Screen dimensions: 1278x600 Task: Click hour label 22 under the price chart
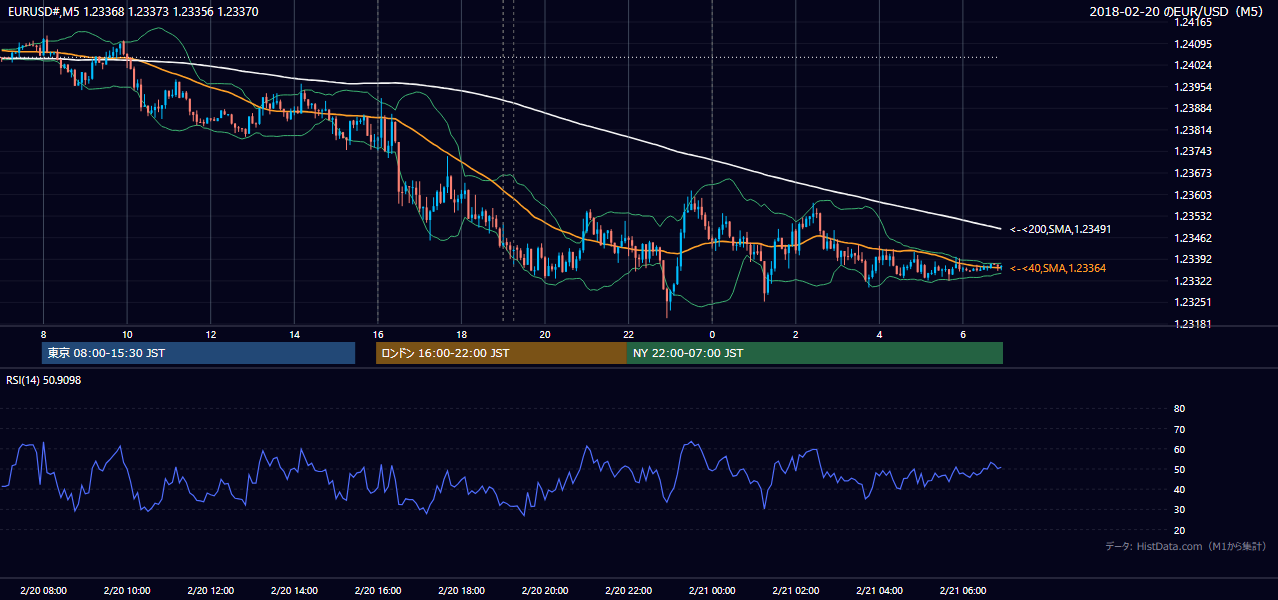pos(628,333)
